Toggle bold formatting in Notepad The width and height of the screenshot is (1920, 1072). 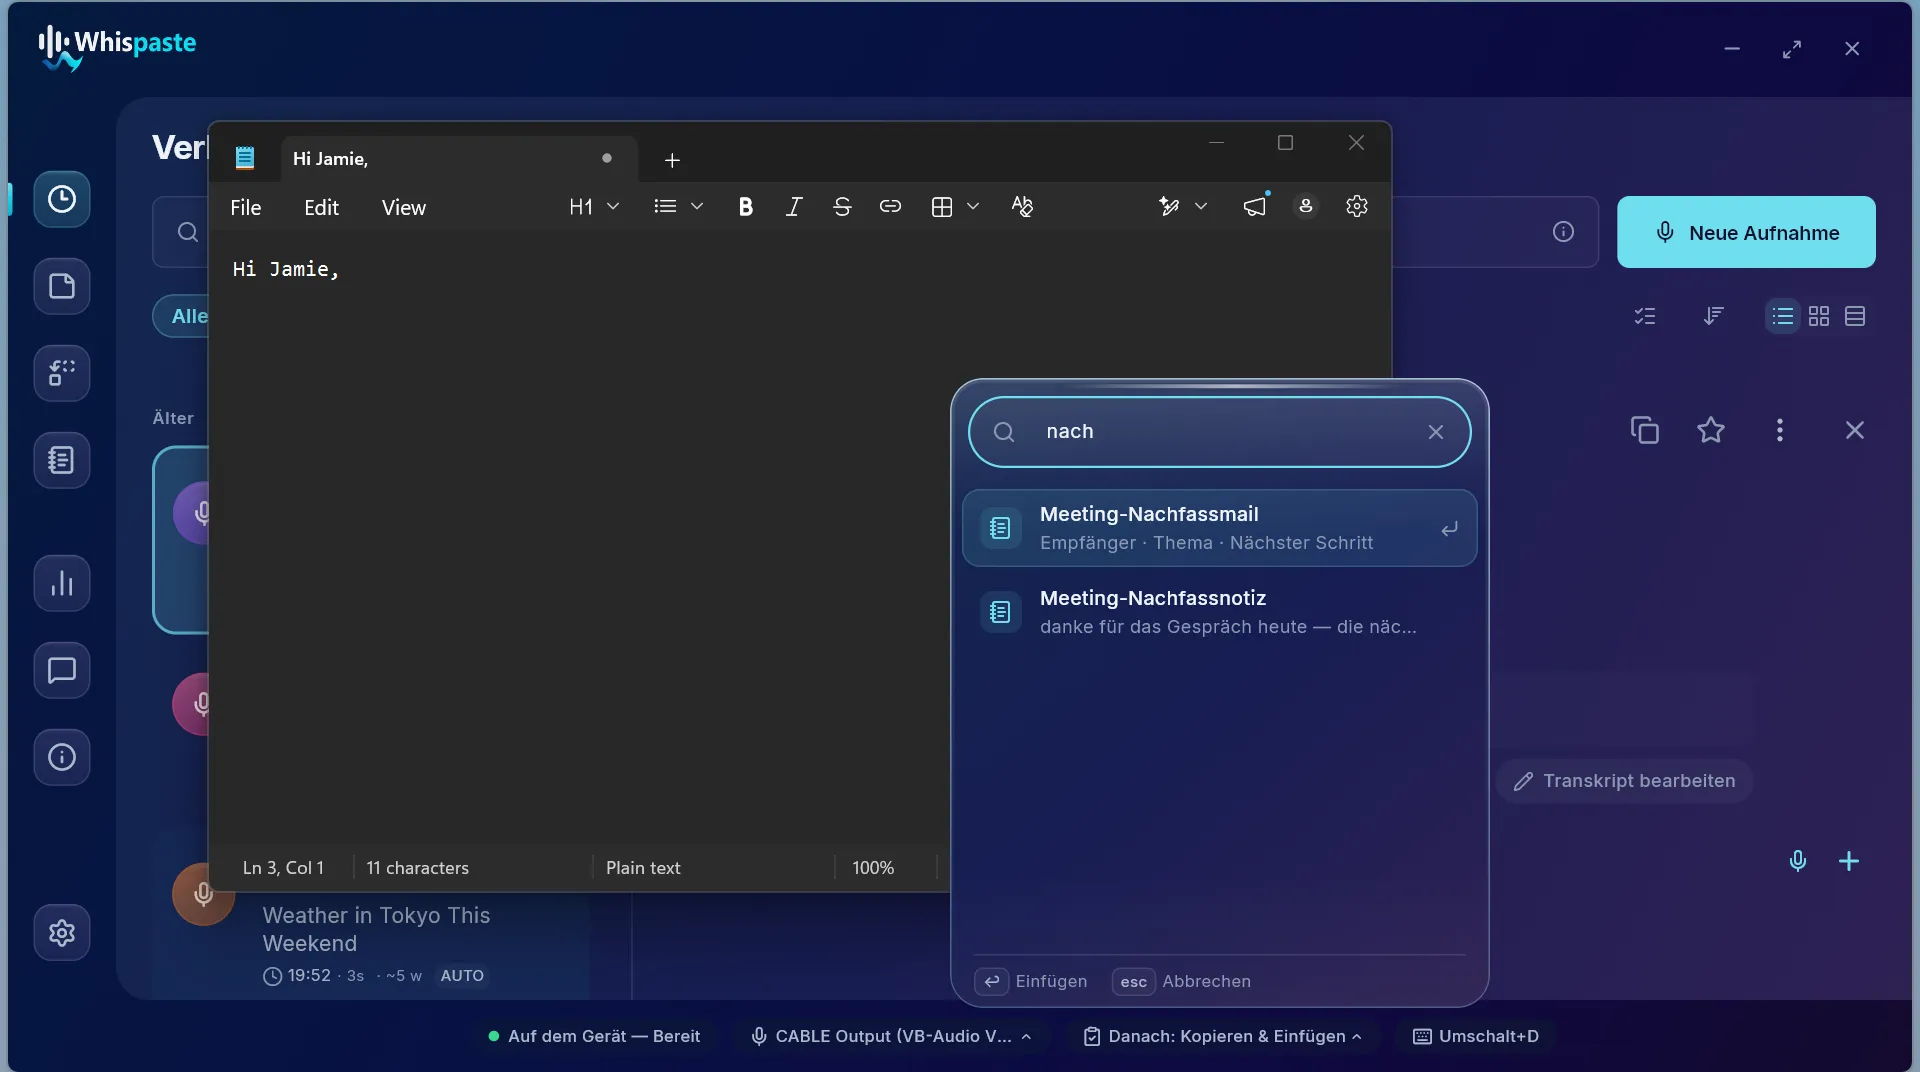click(x=745, y=207)
